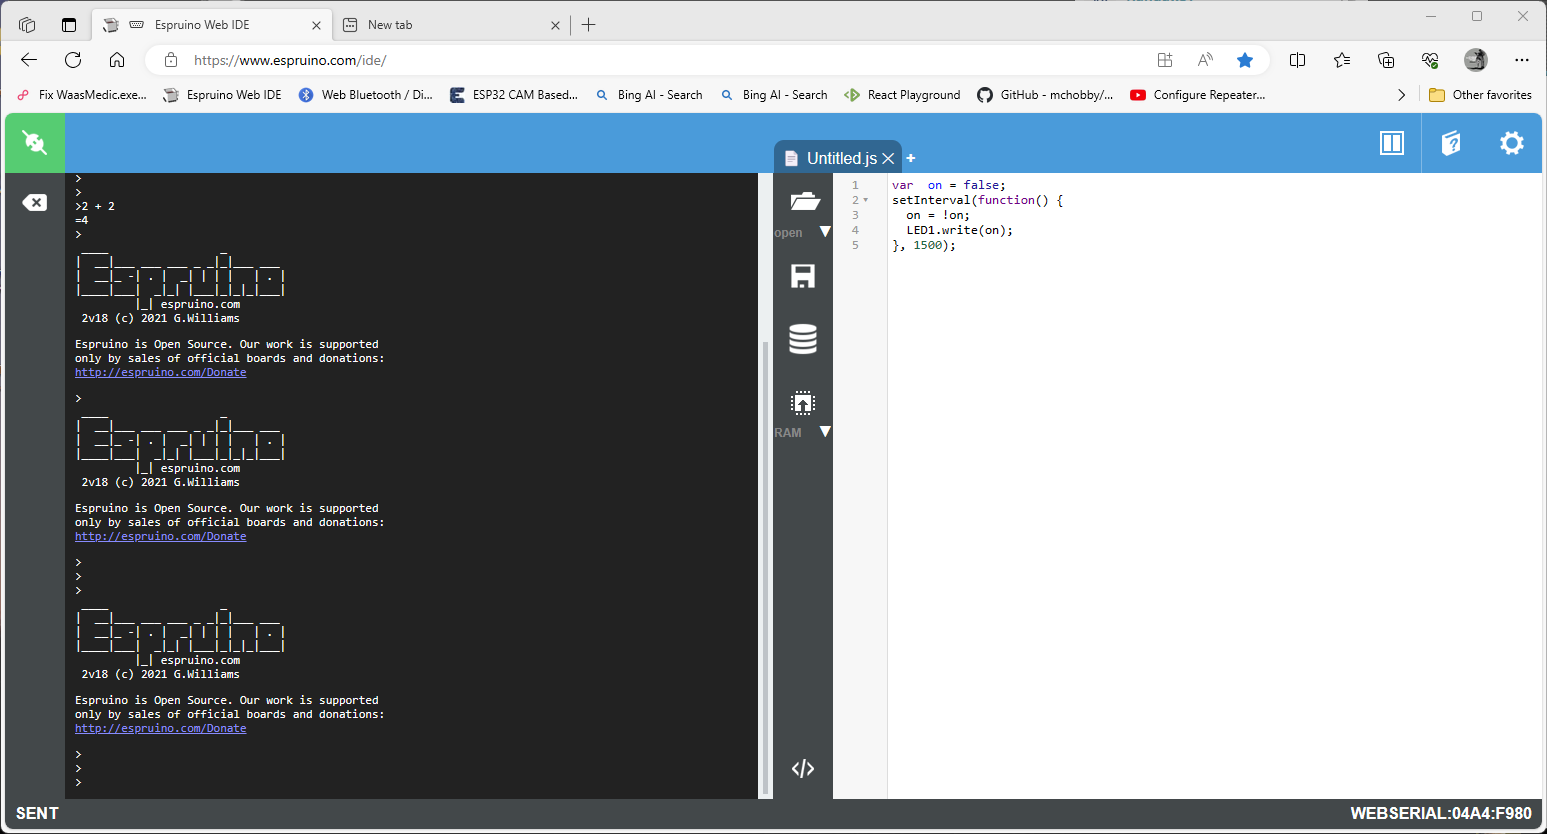Screen dimensions: 1547x834
Task: Follow the first espruino.com/Donate link in terminal
Action: [x=161, y=372]
